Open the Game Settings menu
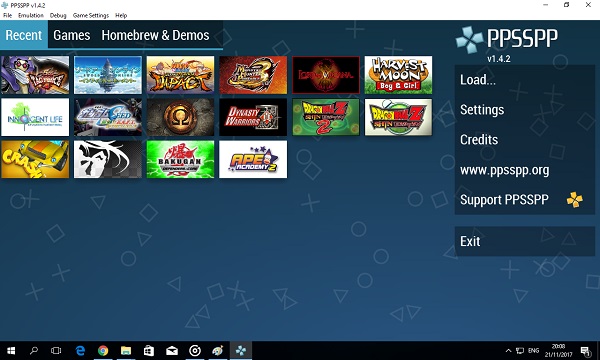The image size is (600, 360). 91,15
